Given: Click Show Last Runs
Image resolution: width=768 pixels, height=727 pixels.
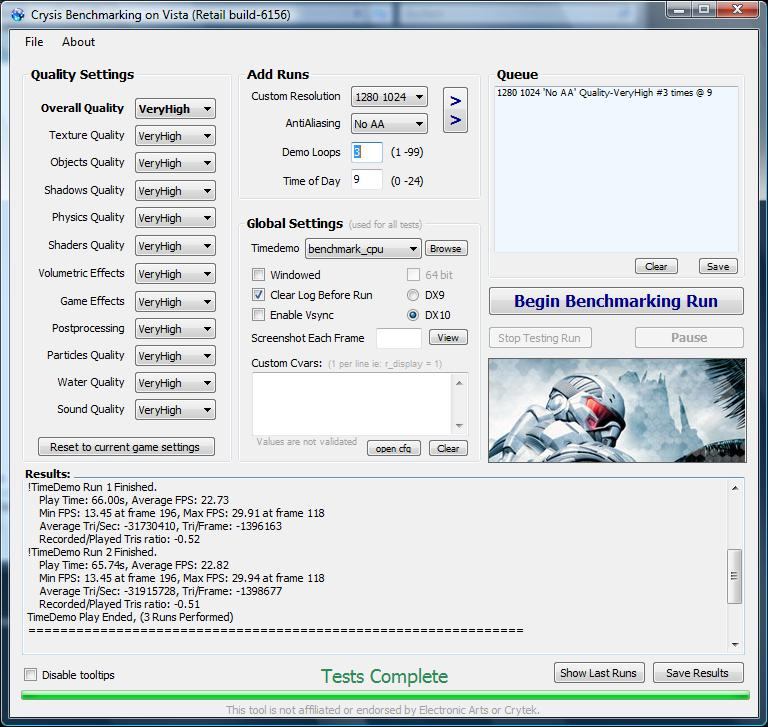Looking at the screenshot, I should point(599,673).
